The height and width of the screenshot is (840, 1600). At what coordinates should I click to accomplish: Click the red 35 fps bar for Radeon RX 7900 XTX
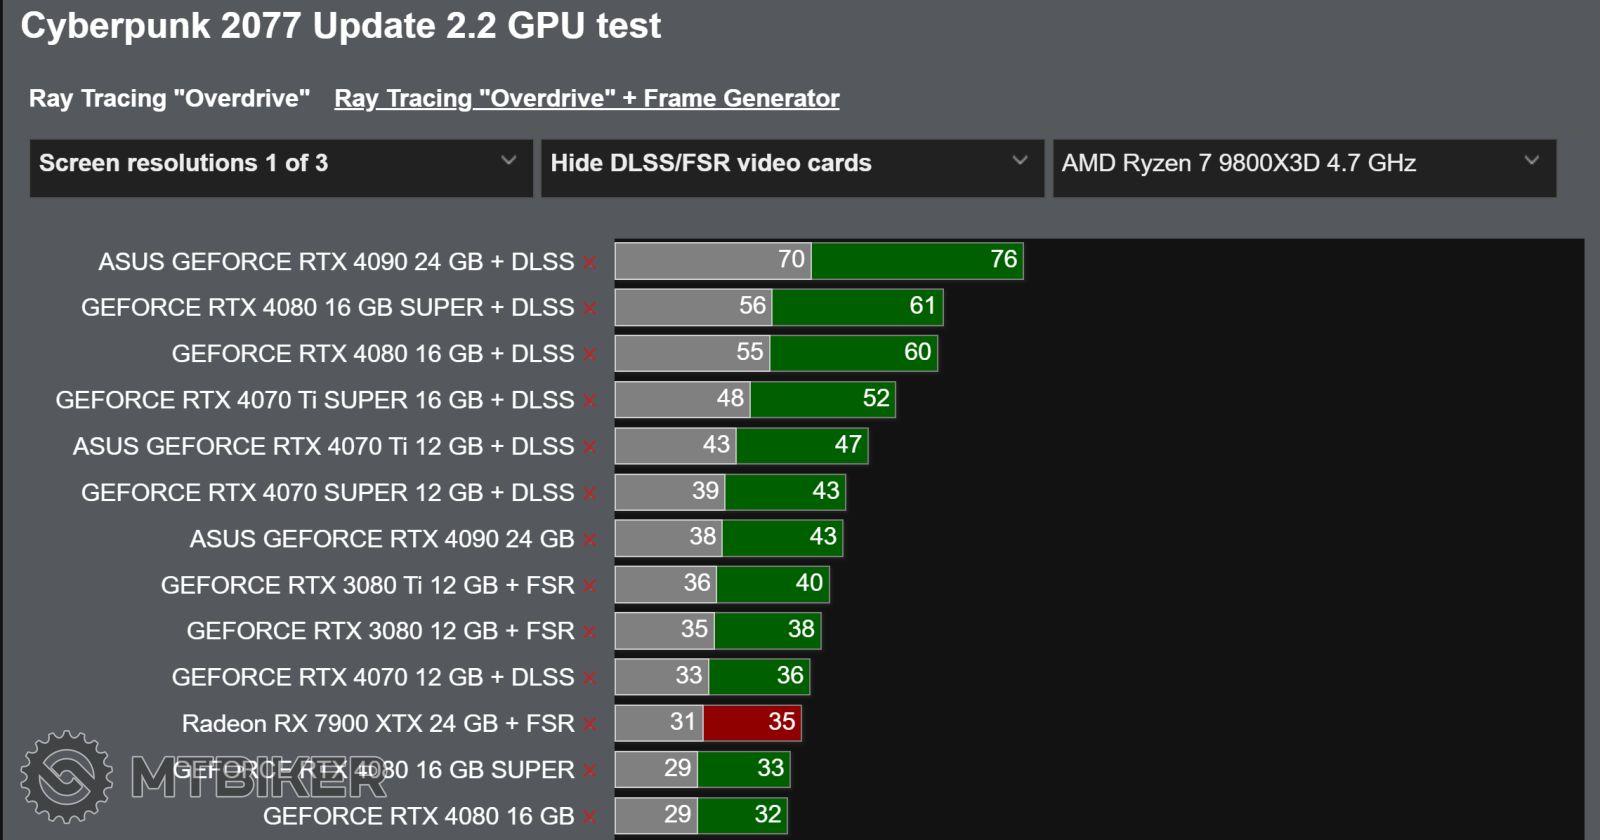point(751,723)
